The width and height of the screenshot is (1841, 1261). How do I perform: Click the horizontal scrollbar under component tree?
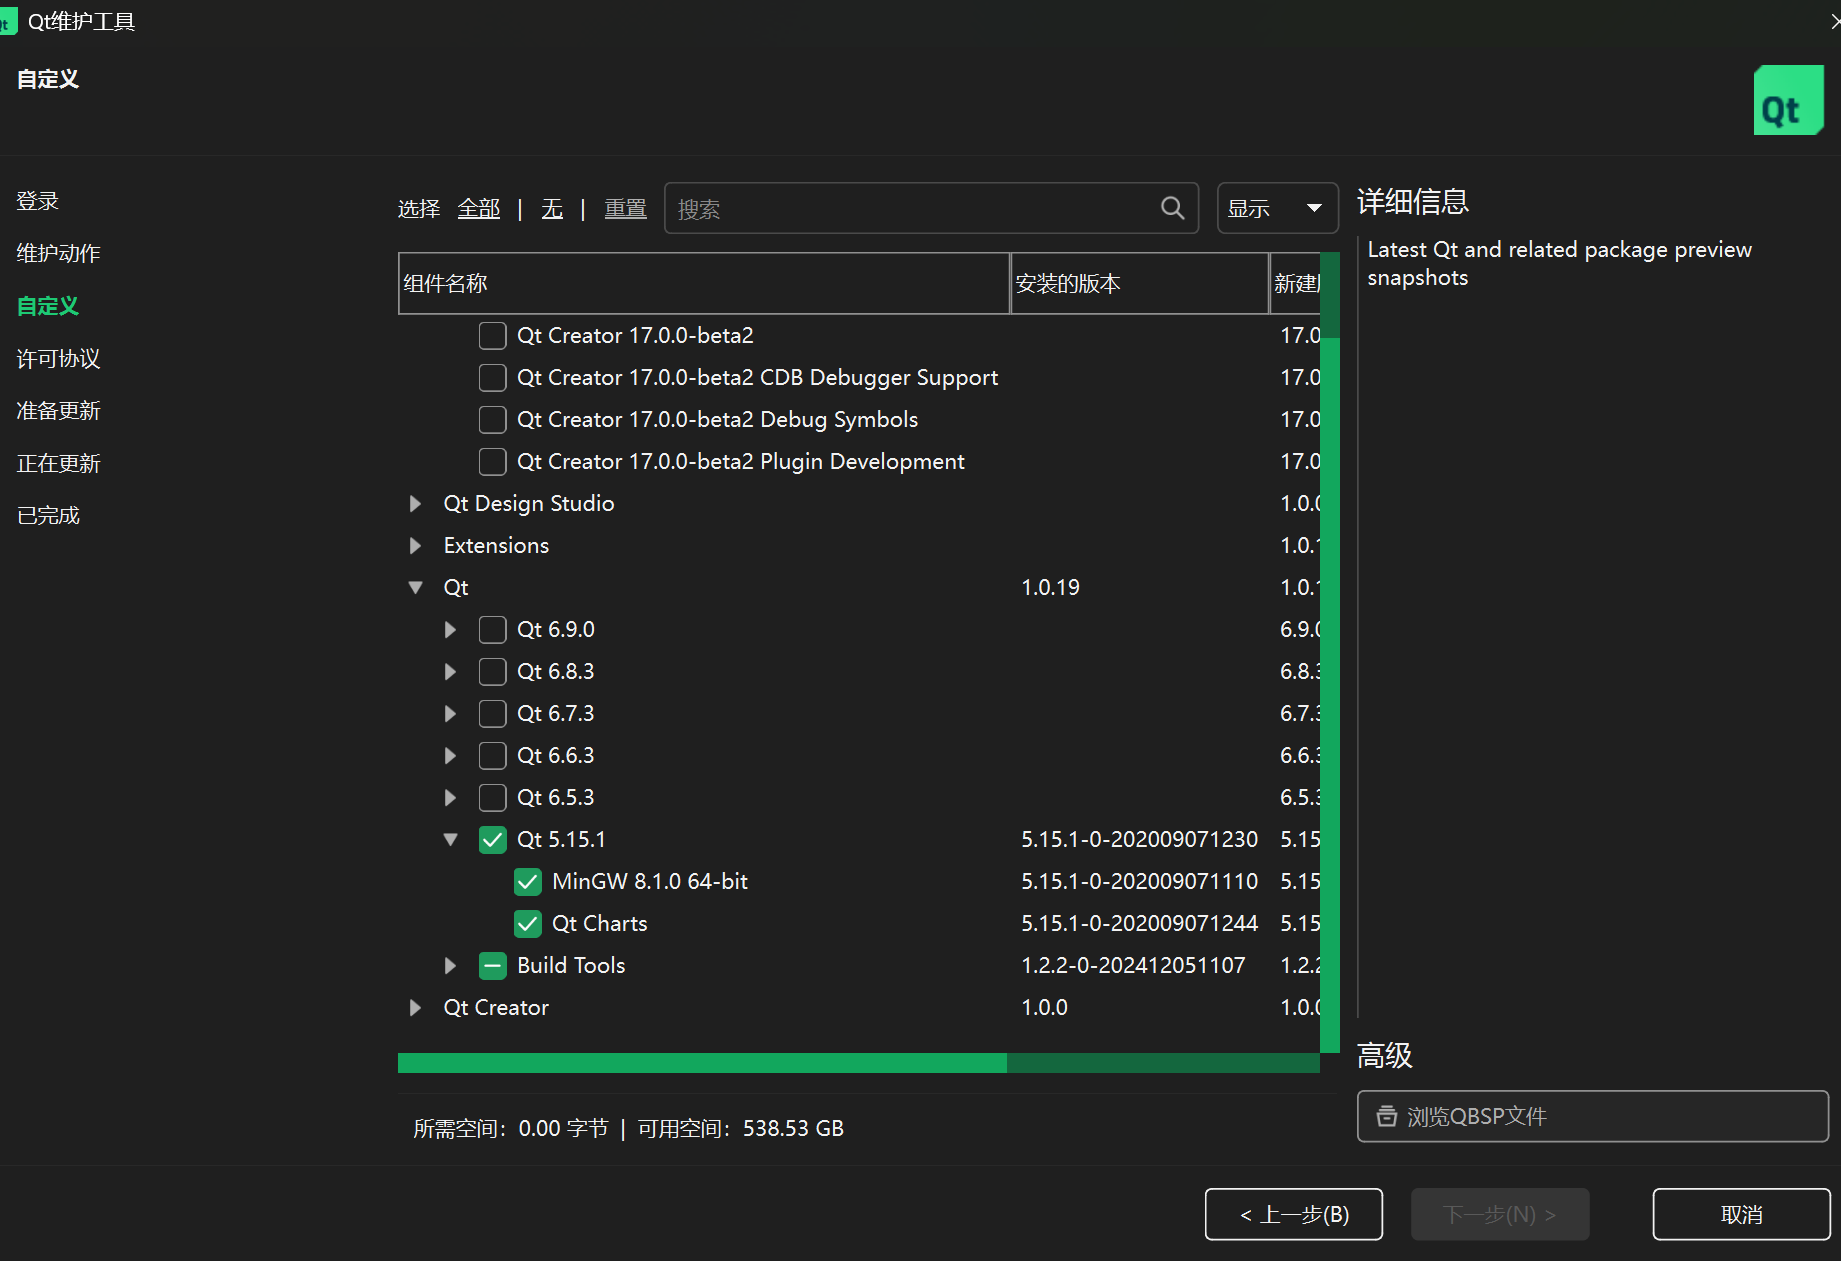702,1063
